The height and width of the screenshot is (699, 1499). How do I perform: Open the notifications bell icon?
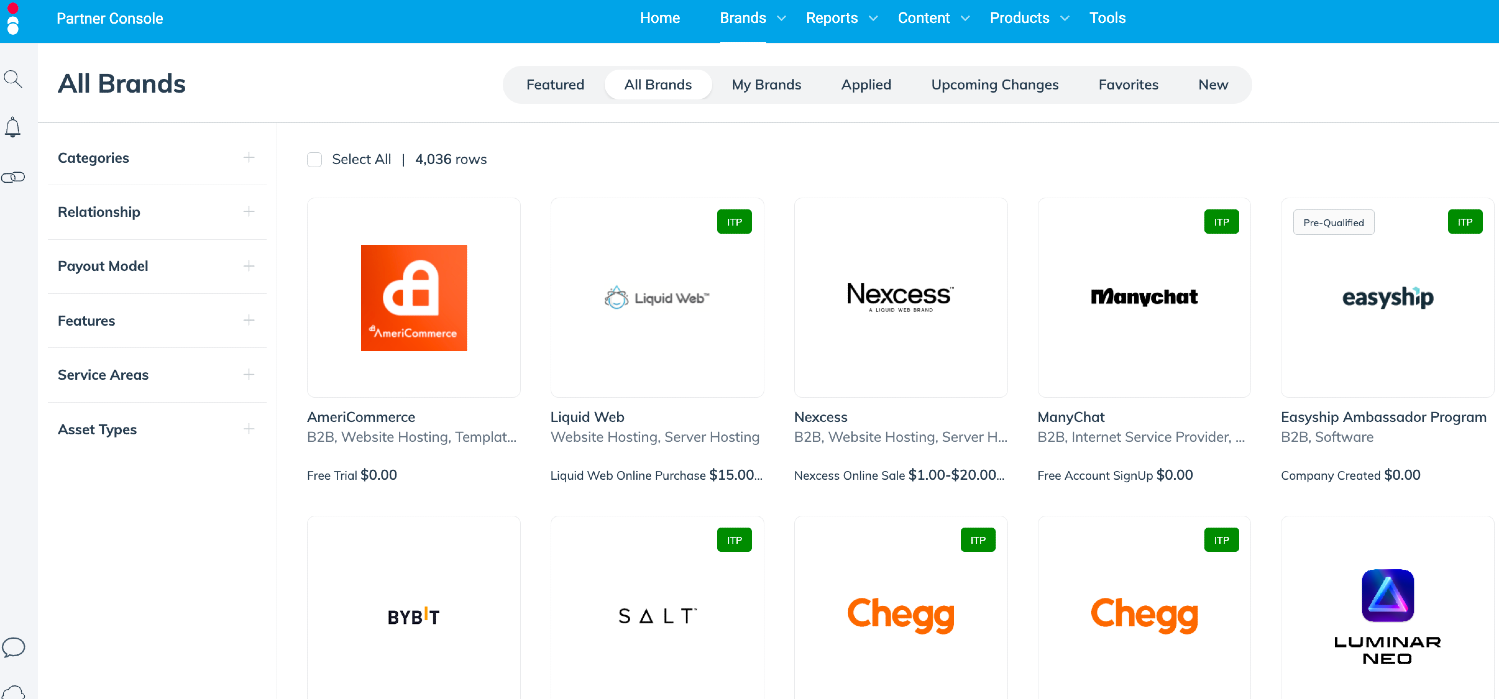coord(13,128)
